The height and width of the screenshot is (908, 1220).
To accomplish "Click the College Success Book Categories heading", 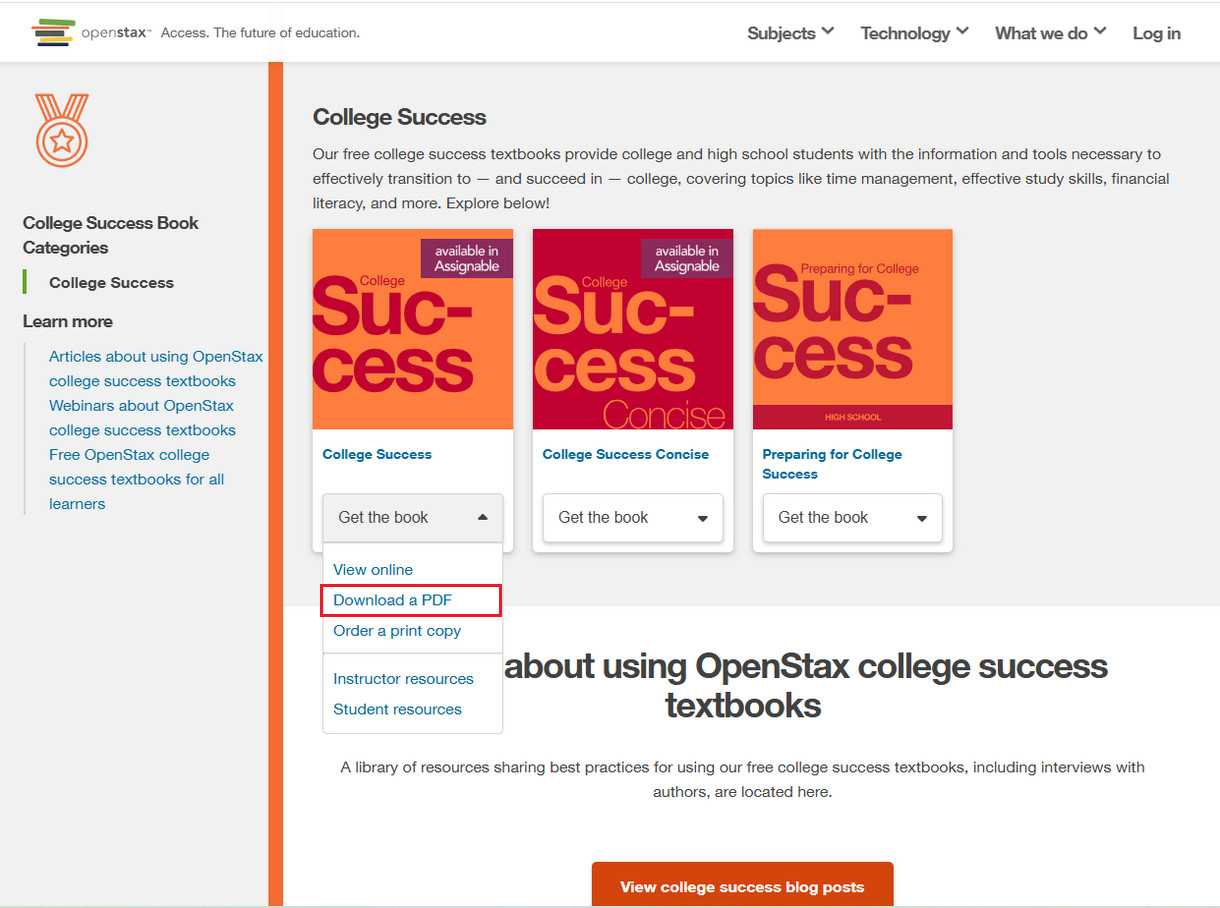I will coord(111,235).
